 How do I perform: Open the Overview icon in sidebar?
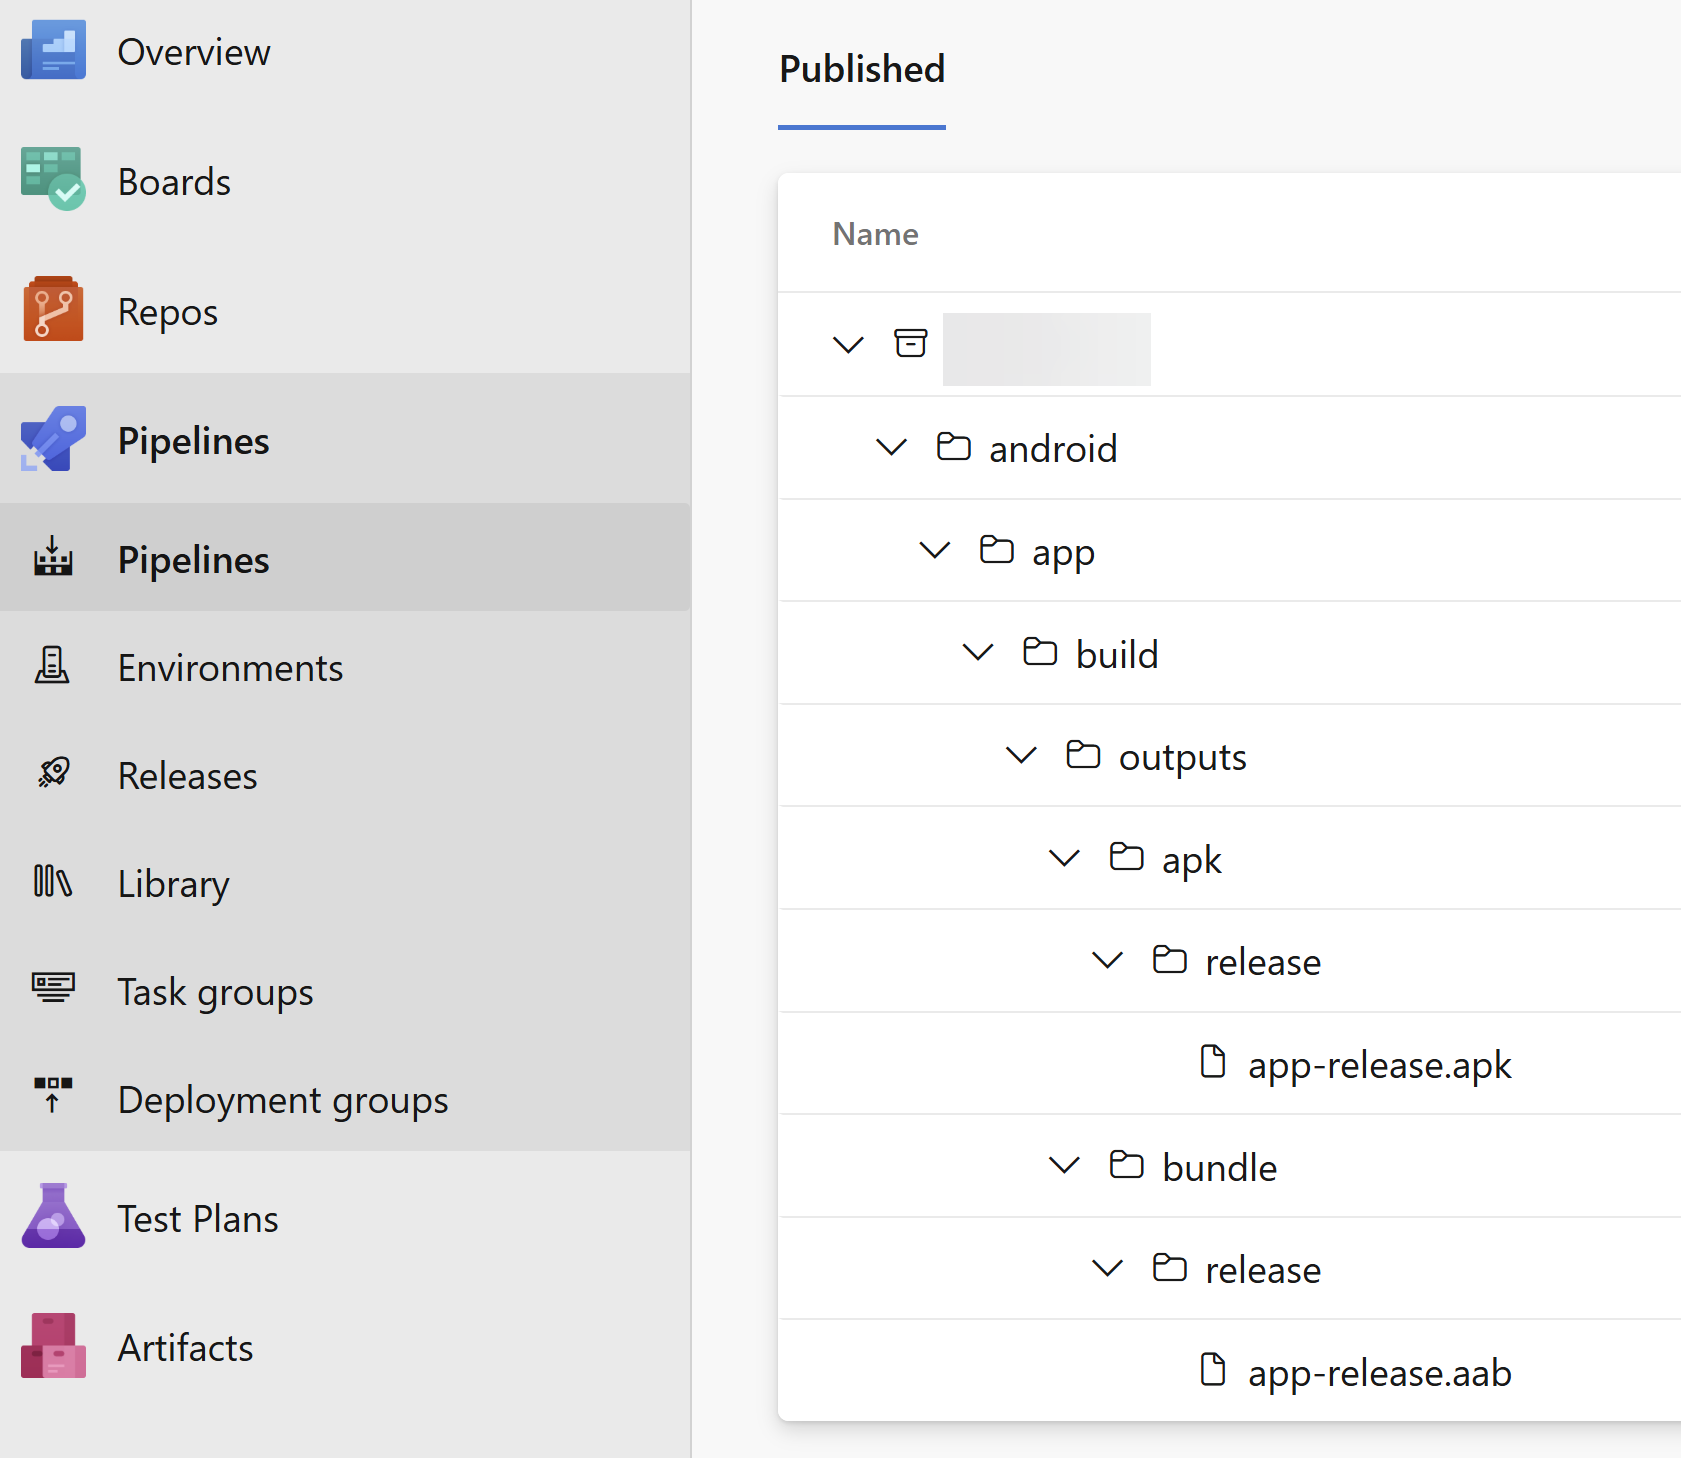53,50
